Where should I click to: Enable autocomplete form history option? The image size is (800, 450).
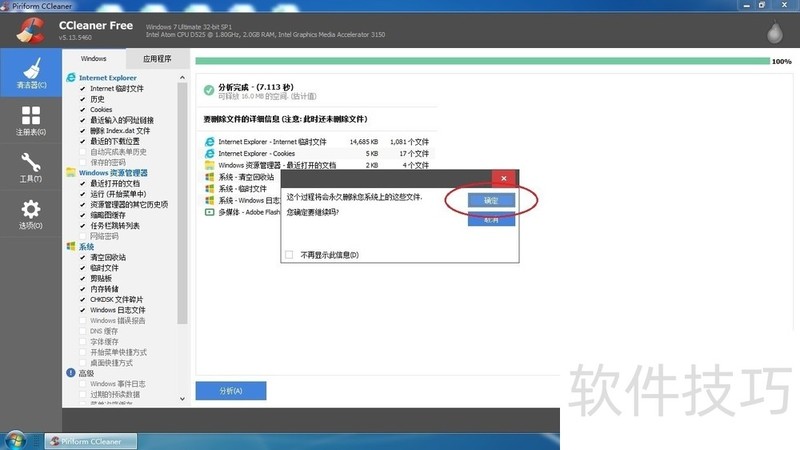point(83,152)
